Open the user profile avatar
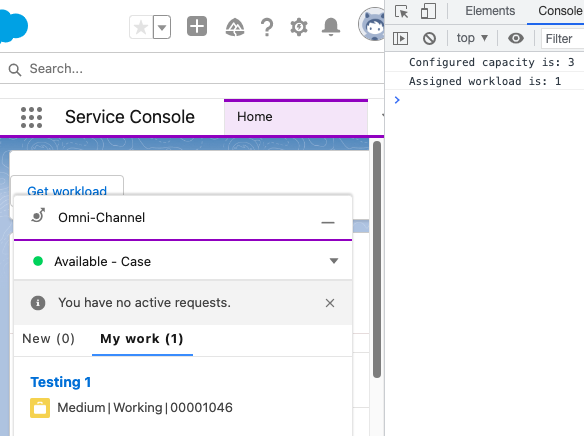 point(371,25)
